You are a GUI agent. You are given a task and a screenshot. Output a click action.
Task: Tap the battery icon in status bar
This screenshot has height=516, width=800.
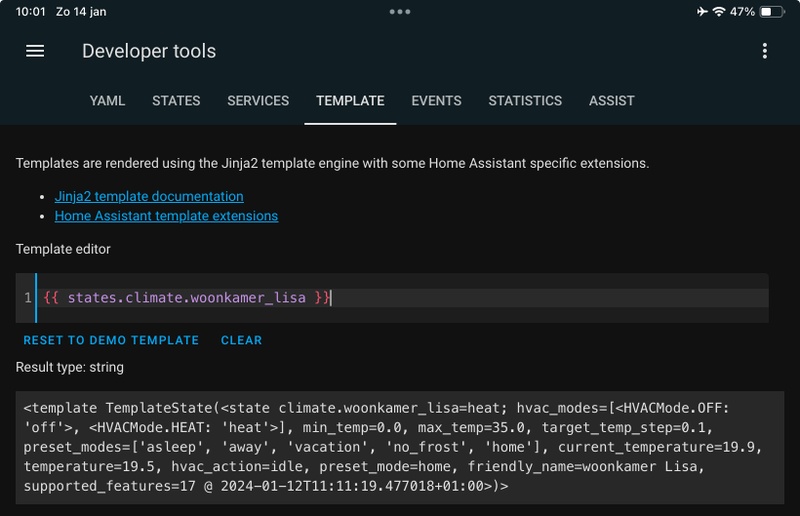772,12
